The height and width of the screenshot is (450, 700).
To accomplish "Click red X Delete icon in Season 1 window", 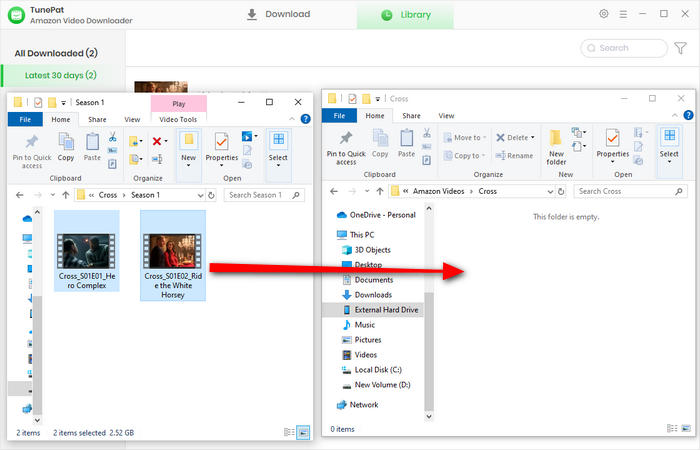I will coord(159,142).
